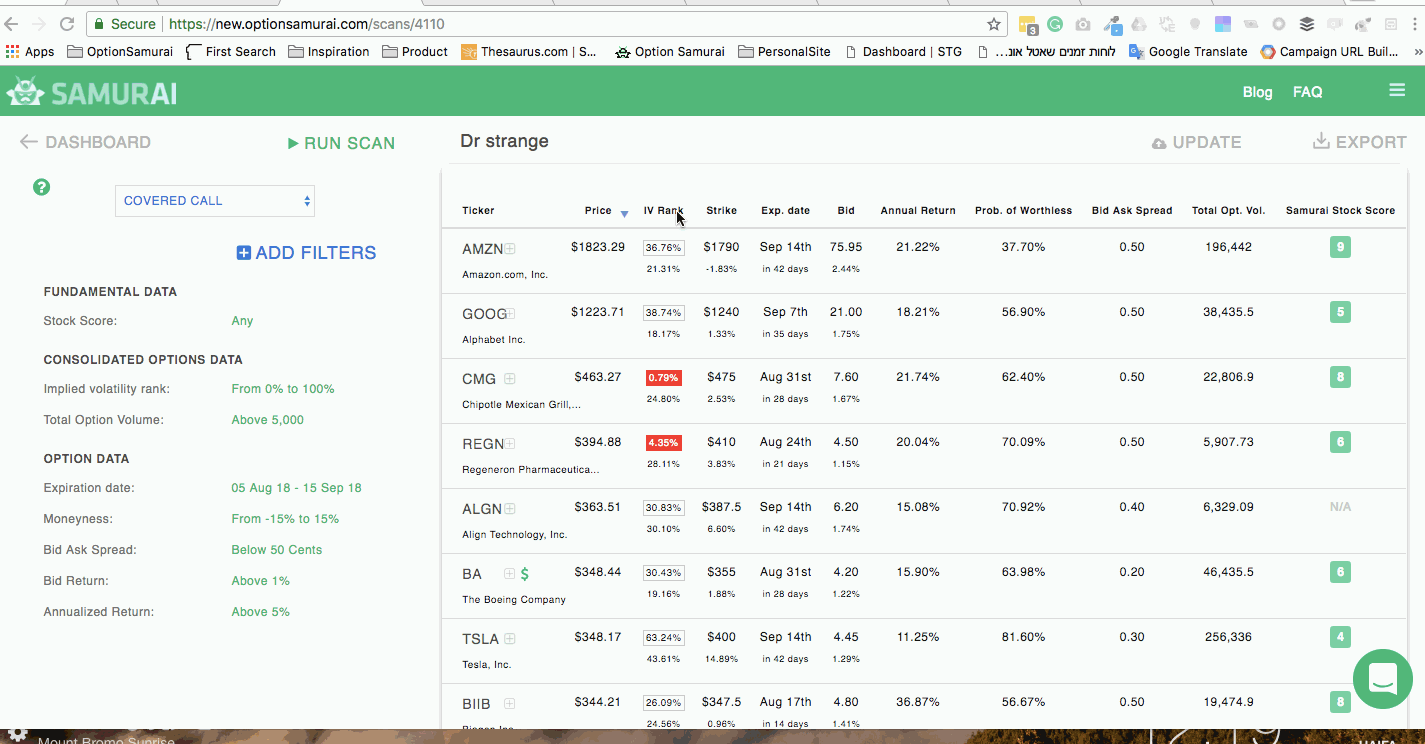Open the Intercom chat bubble
This screenshot has height=744, width=1425.
[1383, 679]
